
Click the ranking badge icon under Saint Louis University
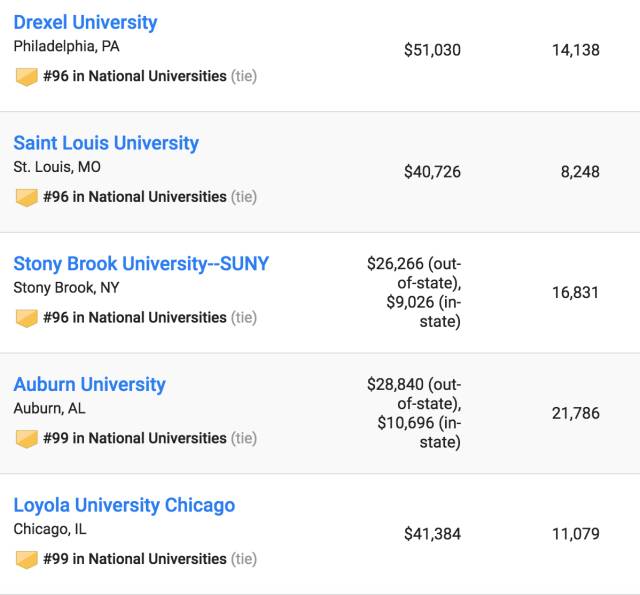[27, 197]
